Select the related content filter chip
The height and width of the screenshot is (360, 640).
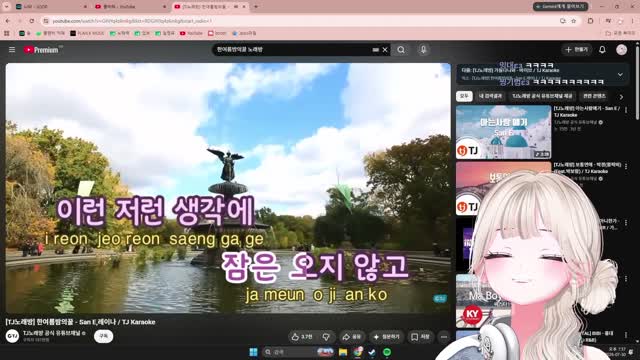[594, 96]
